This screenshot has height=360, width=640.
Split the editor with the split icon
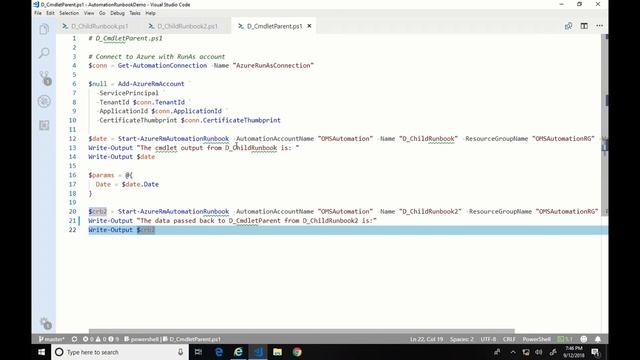pos(584,26)
